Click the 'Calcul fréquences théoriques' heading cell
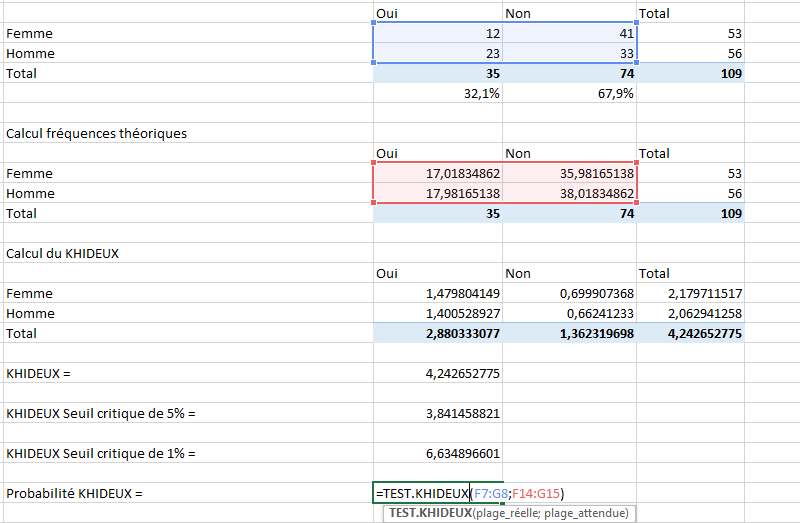Viewport: 800px width, 523px height. tap(97, 133)
